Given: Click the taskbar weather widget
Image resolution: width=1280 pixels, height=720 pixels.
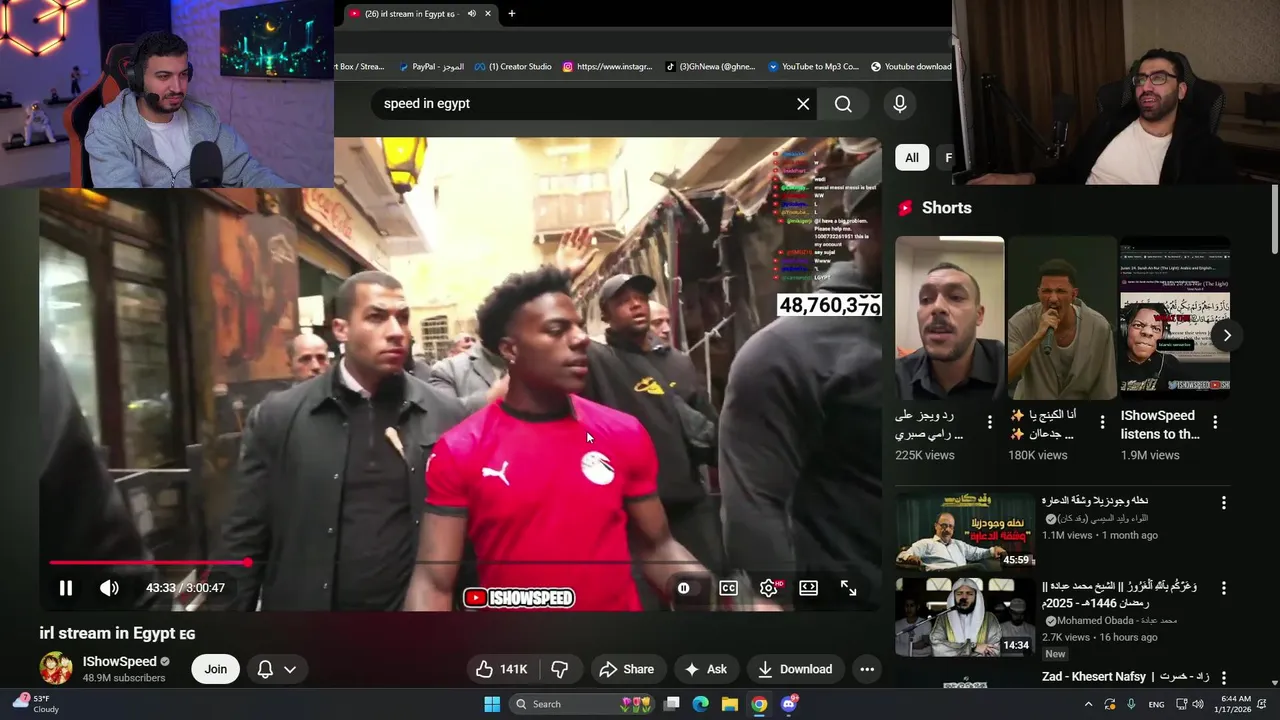Looking at the screenshot, I should click(x=35, y=704).
